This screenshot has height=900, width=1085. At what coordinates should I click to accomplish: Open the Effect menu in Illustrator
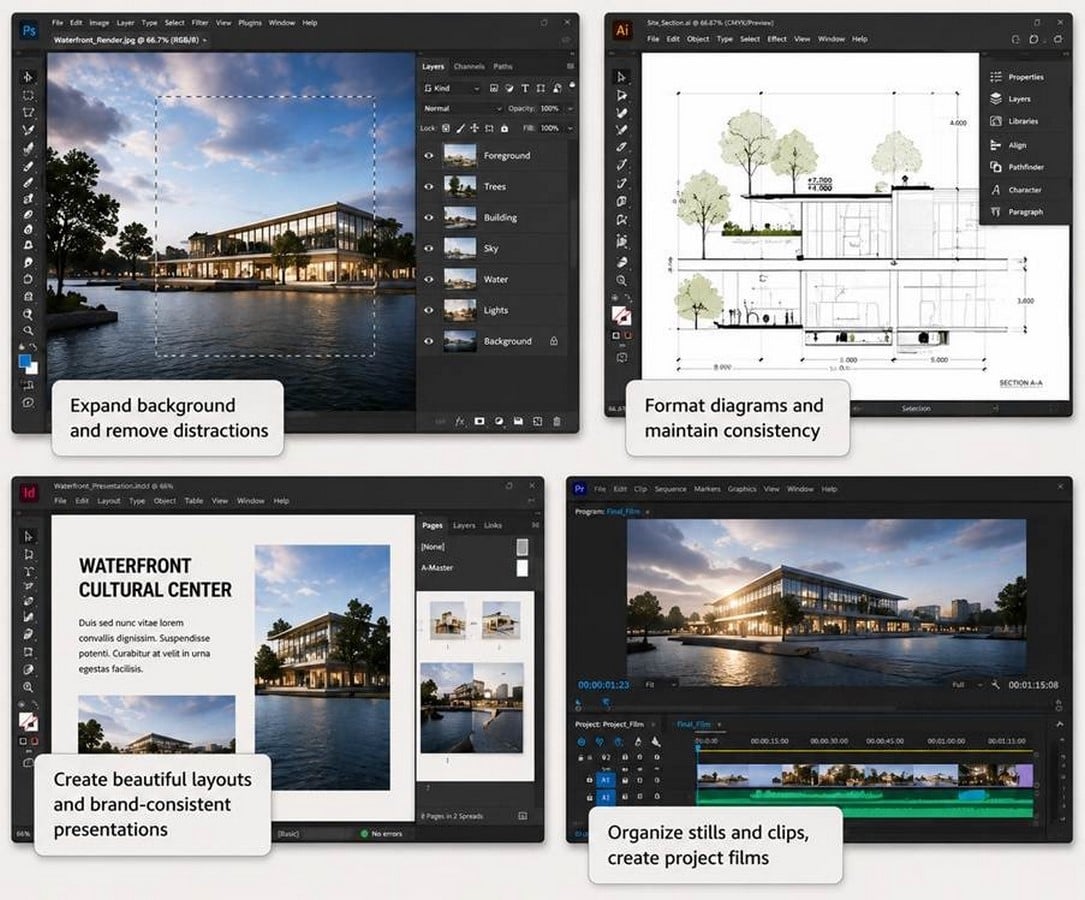(776, 39)
